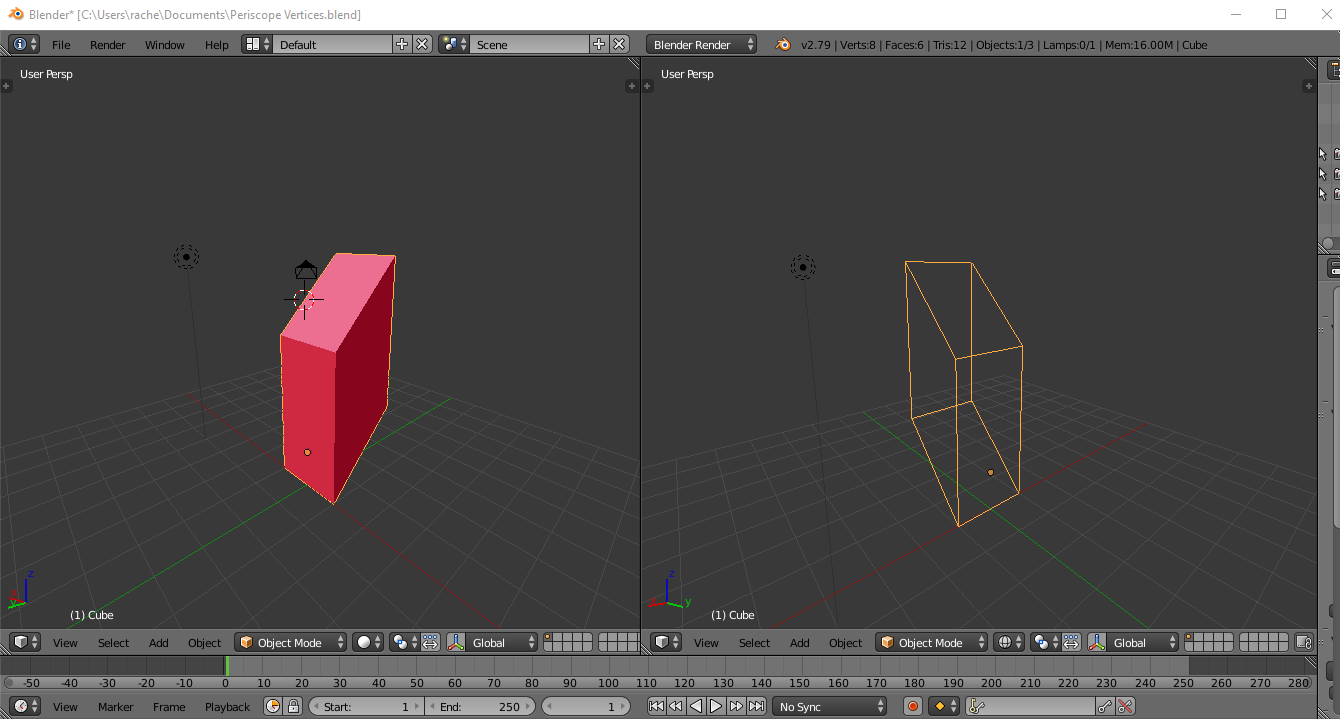Toggle the lock time to other windows padlock
This screenshot has width=1340, height=719.
point(293,706)
